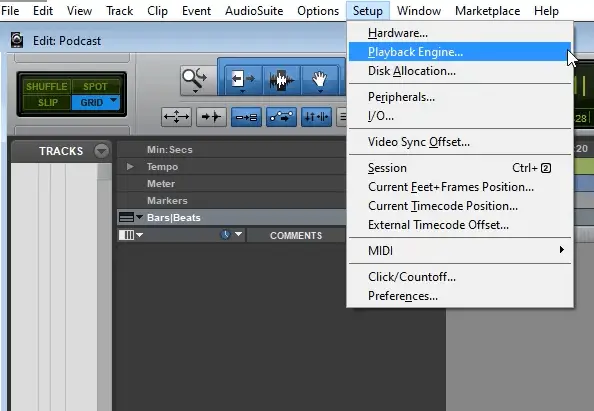
Task: Click the COMMENTS column header
Action: tap(296, 235)
